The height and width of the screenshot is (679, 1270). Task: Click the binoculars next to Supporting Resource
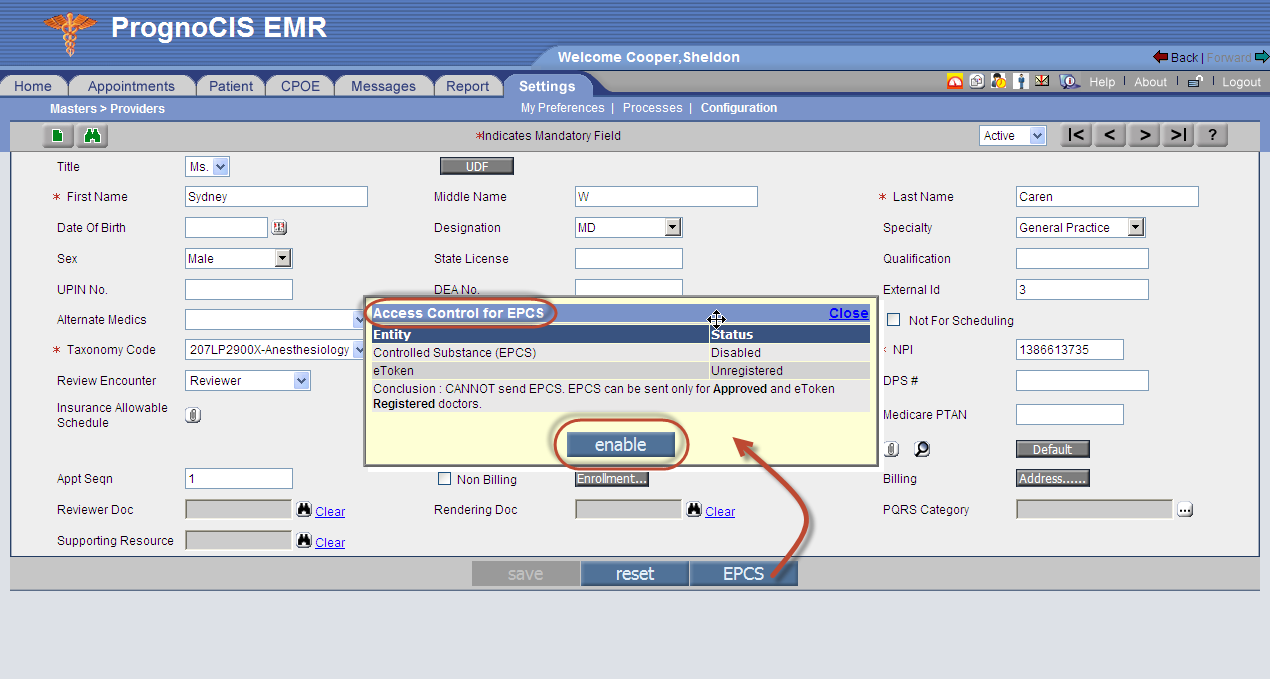tap(304, 541)
